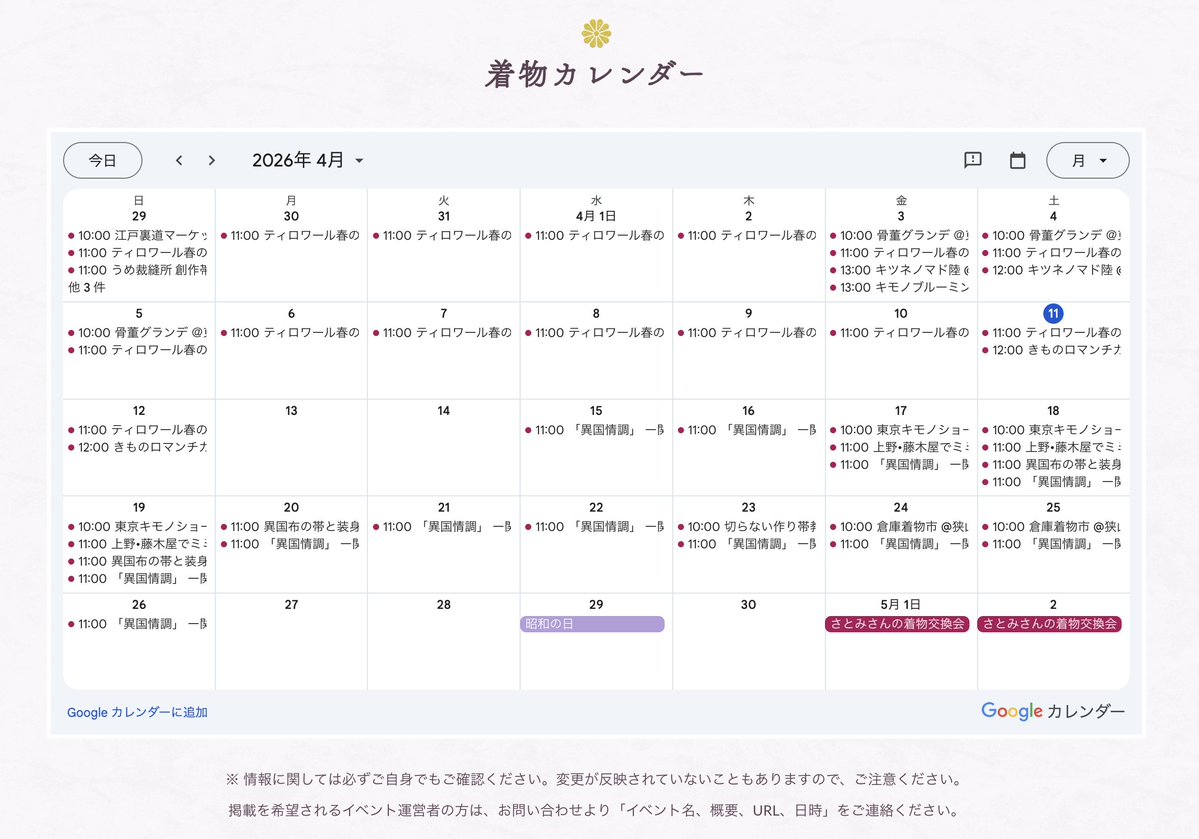Open 11:00 ティロワール春の event on 7th

coord(443,333)
